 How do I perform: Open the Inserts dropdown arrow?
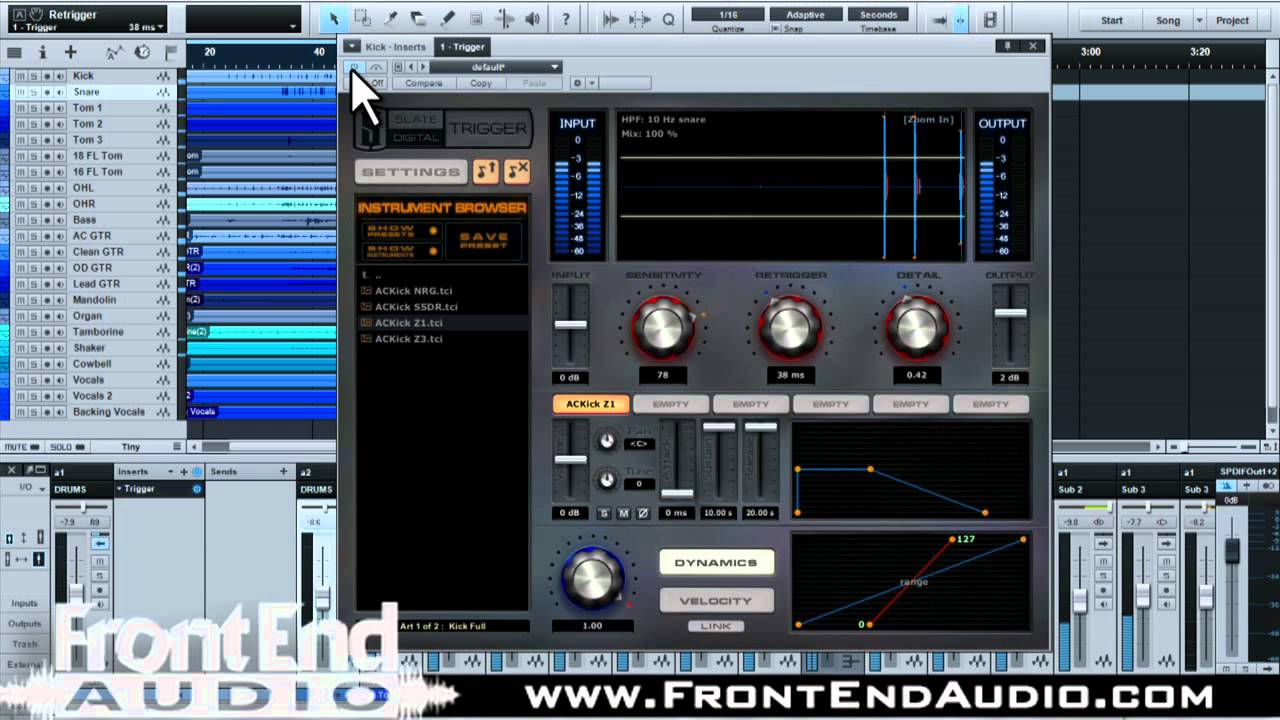[x=171, y=471]
